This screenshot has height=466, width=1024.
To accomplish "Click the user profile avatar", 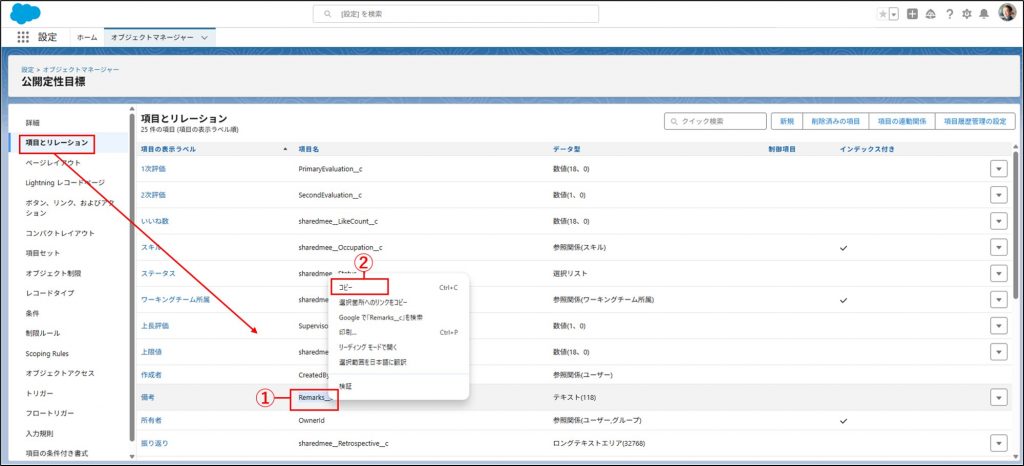I will pos(1007,13).
